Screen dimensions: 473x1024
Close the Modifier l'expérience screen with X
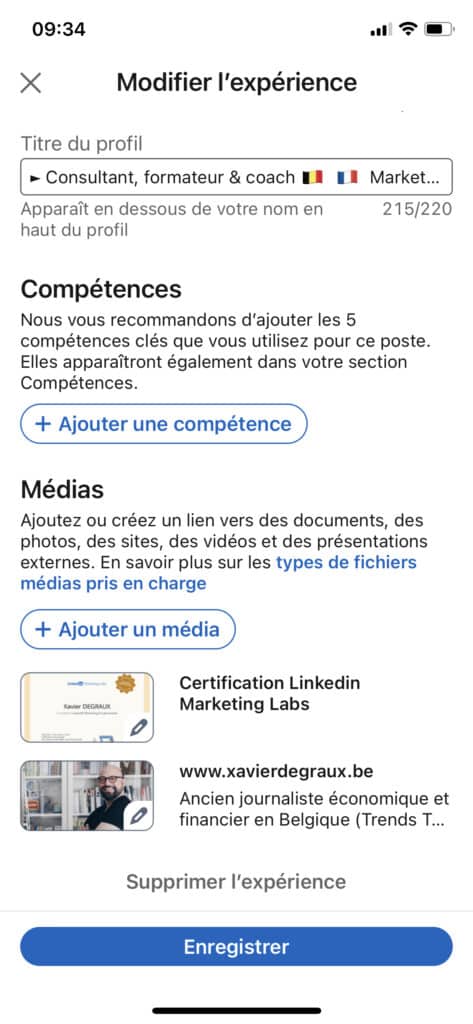click(31, 83)
